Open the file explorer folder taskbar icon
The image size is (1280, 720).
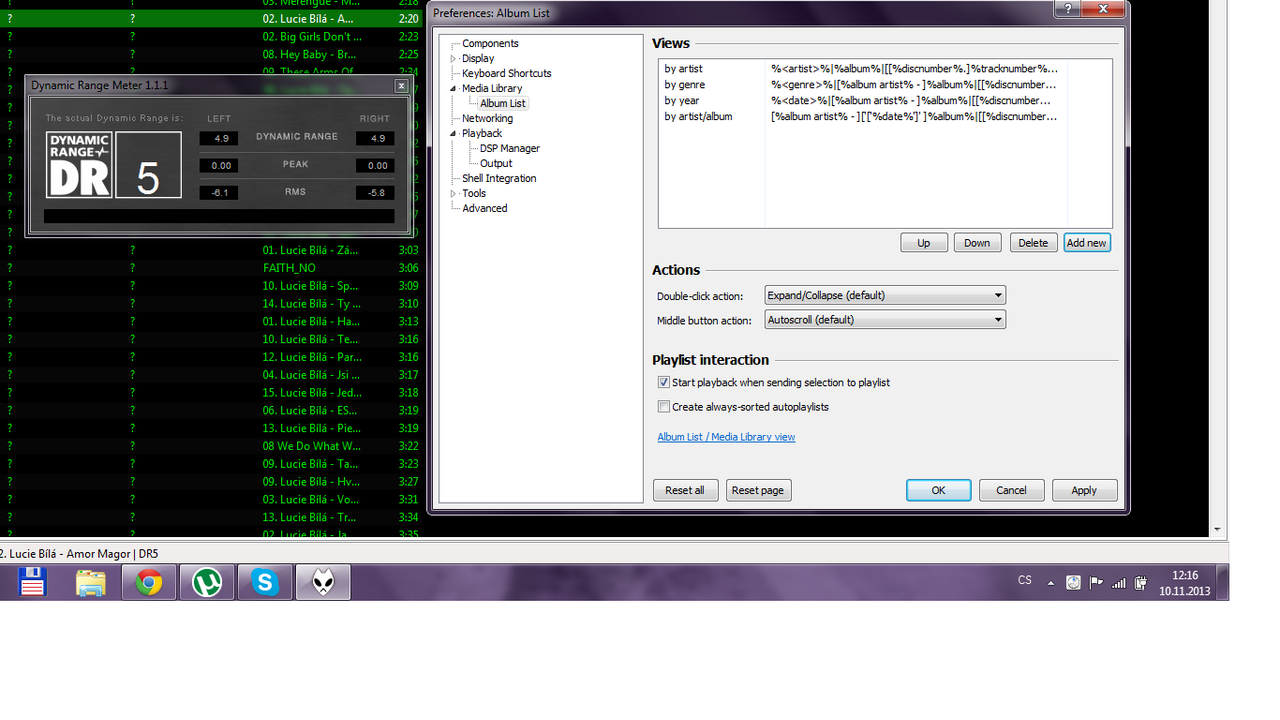91,582
